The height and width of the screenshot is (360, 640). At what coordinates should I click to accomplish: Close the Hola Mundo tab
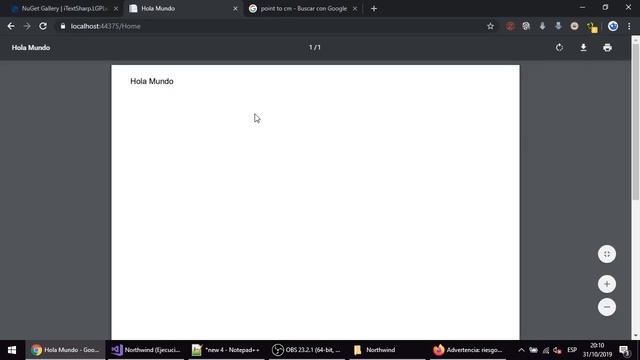(235, 9)
